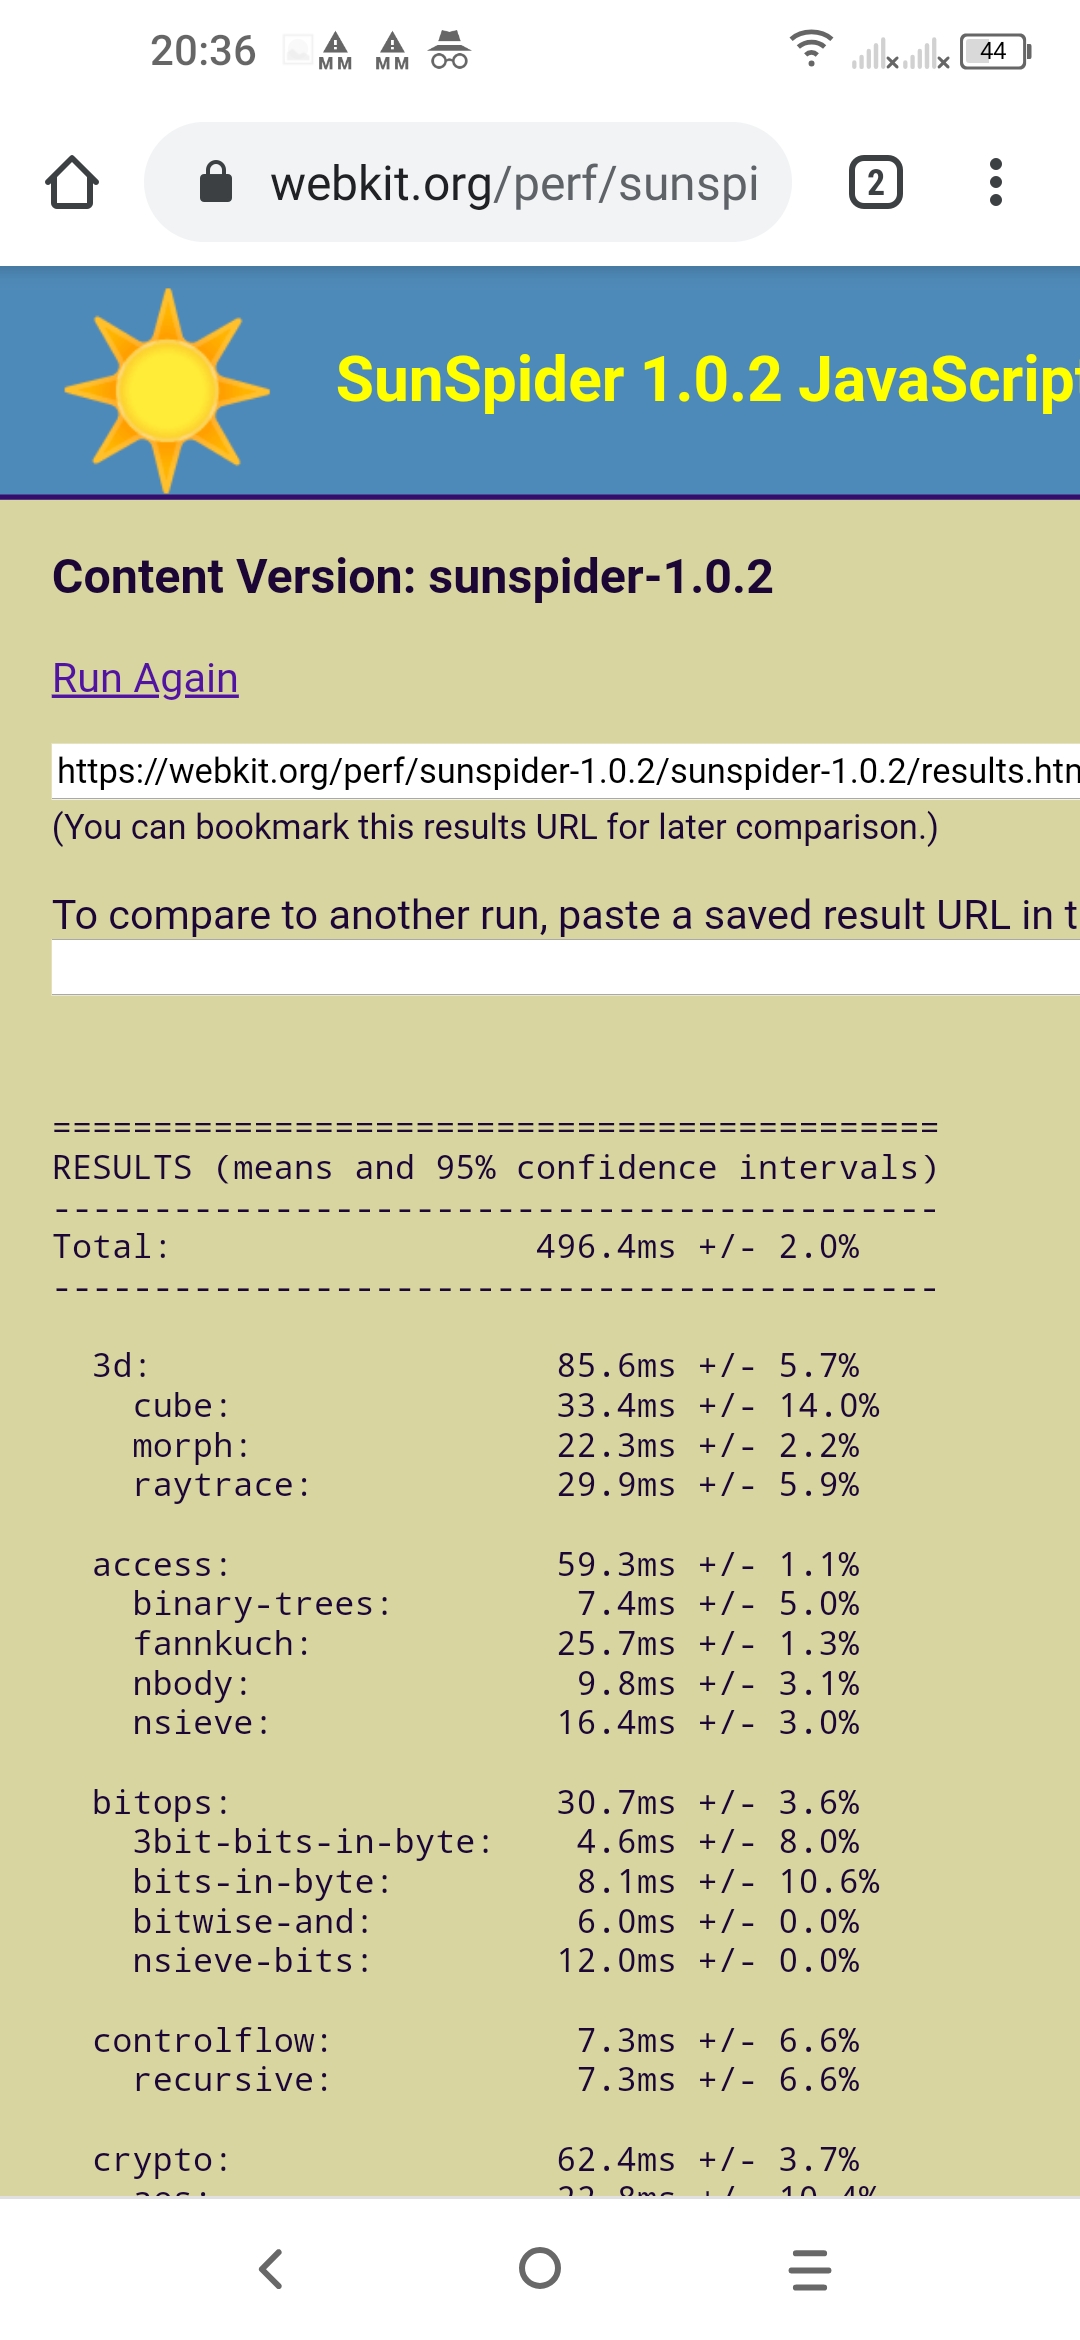Open the recent apps navigation button
The width and height of the screenshot is (1080, 2340).
pyautogui.click(x=809, y=2269)
